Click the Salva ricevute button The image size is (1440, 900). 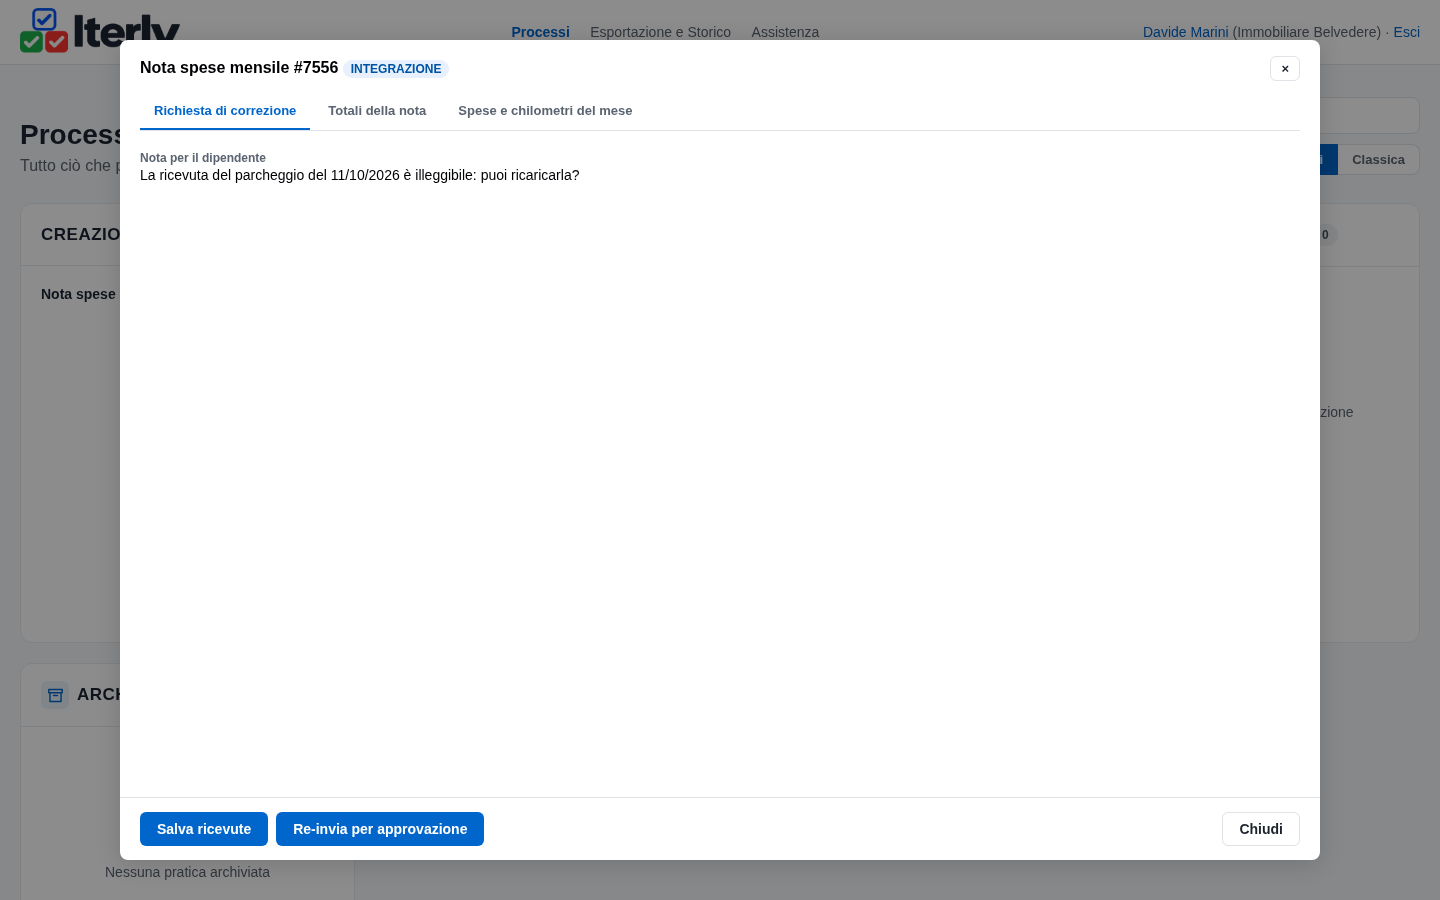tap(204, 829)
